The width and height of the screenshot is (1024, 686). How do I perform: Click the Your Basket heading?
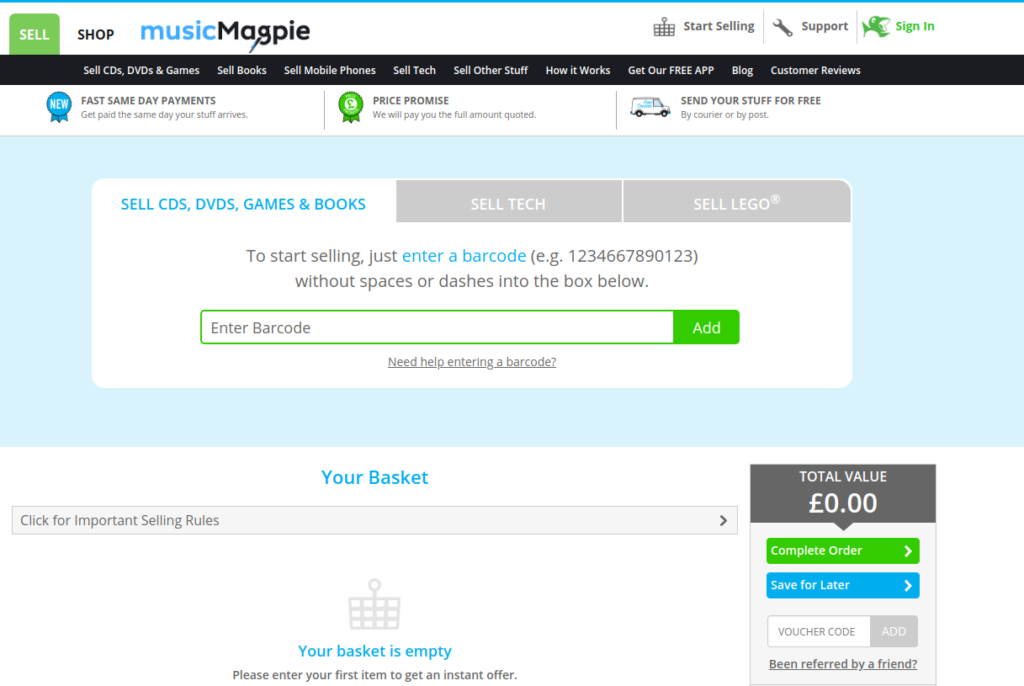coord(374,478)
